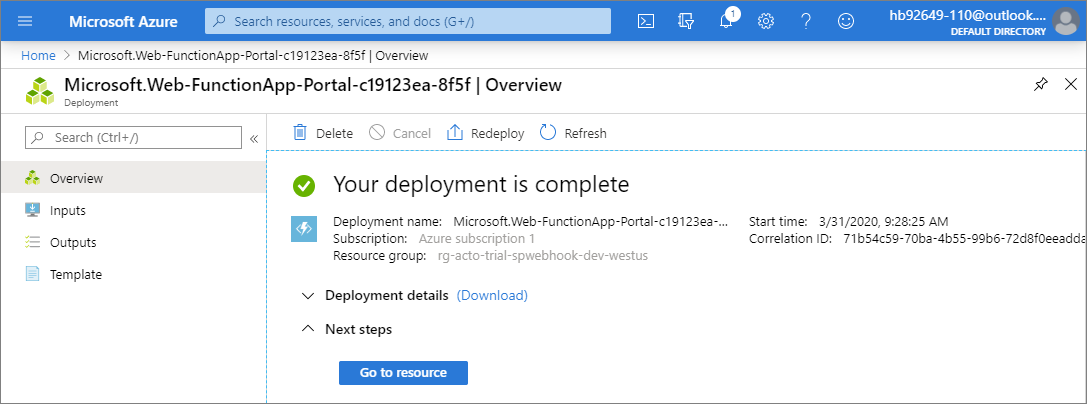The width and height of the screenshot is (1087, 404).
Task: Click the Home breadcrumb link
Action: pyautogui.click(x=38, y=55)
